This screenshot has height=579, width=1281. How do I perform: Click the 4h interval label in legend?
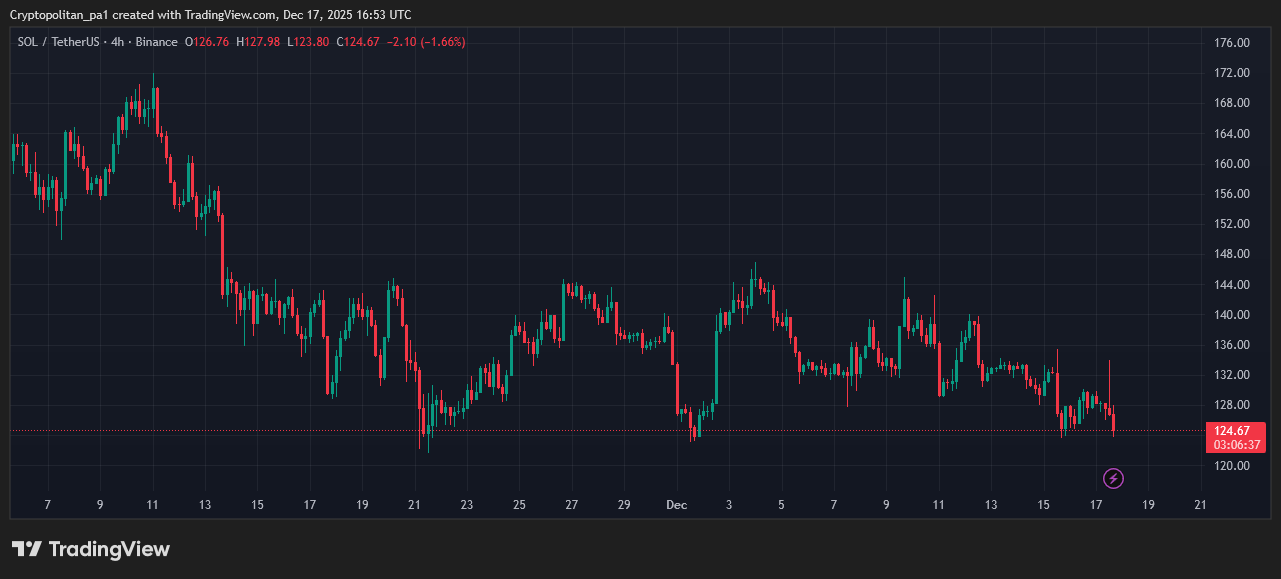pos(118,42)
